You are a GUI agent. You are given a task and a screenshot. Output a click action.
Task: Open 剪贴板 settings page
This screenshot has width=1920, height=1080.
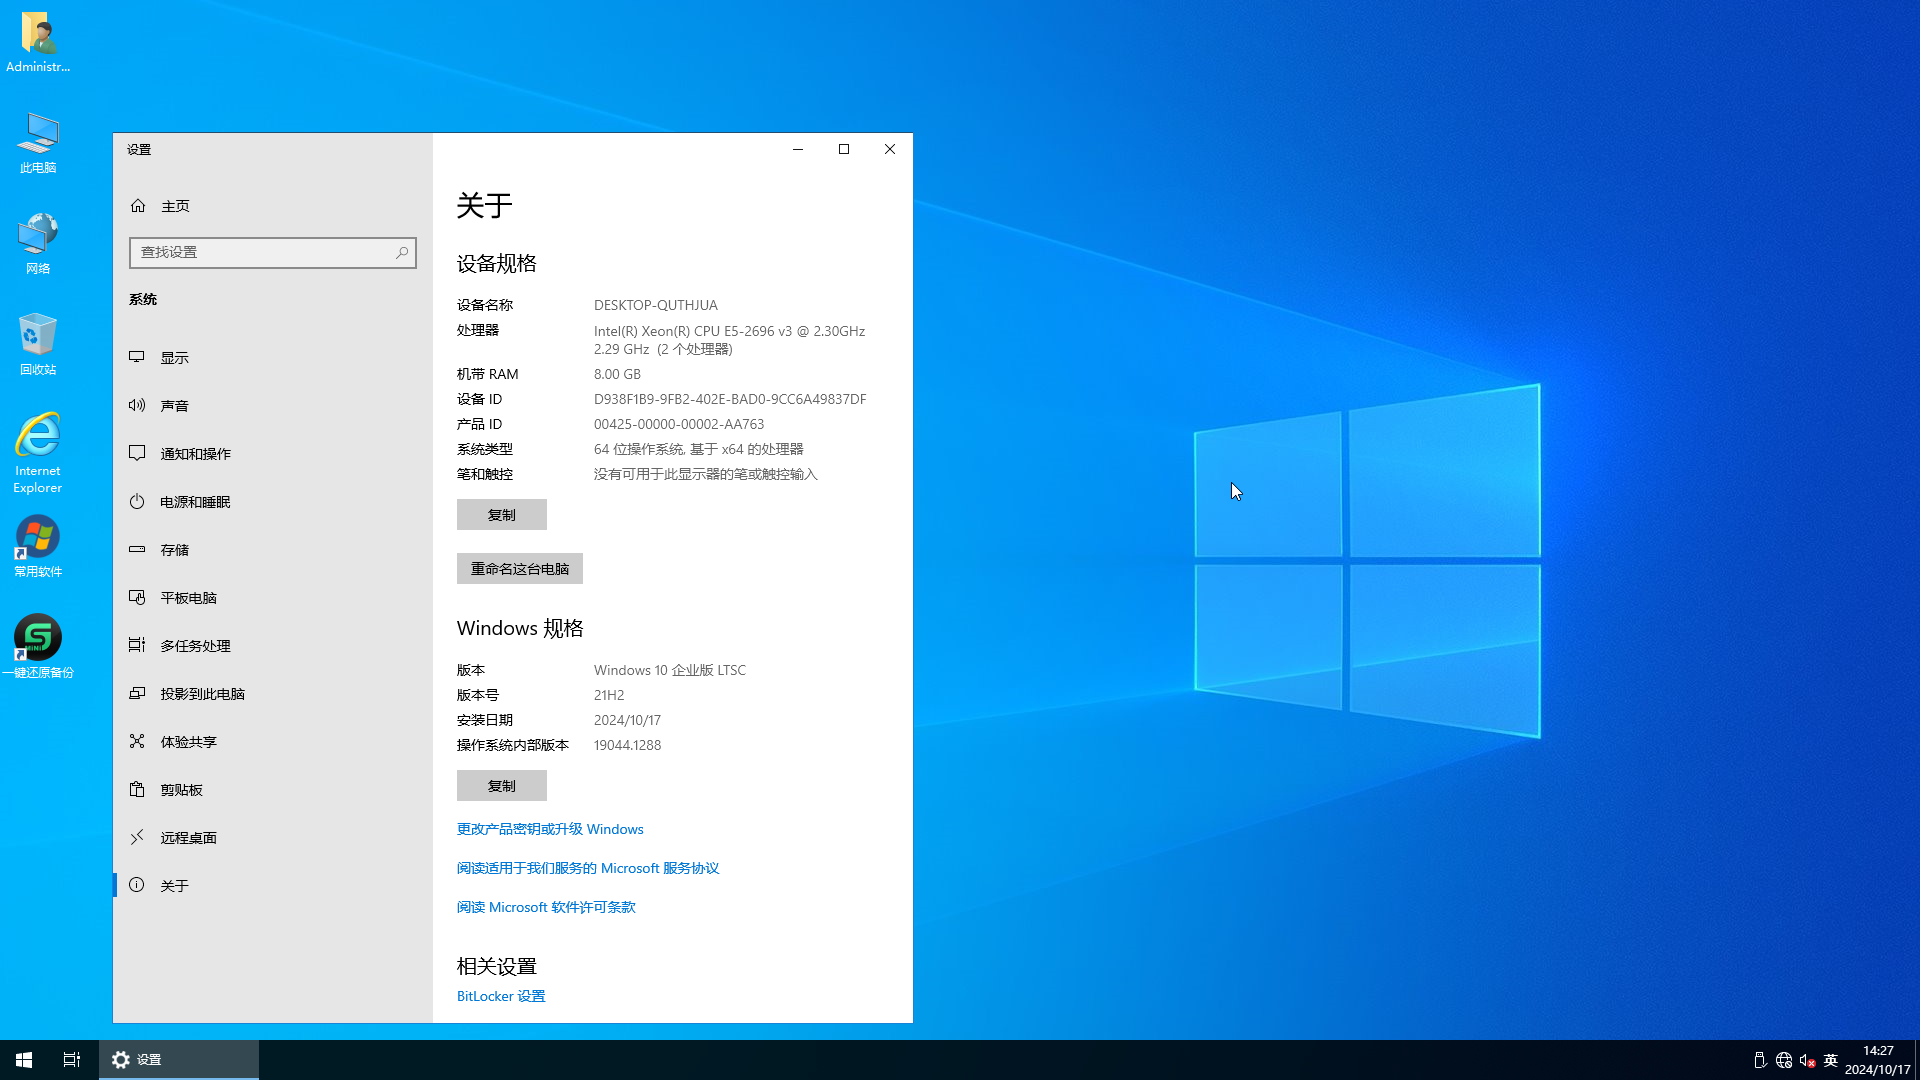pyautogui.click(x=273, y=789)
